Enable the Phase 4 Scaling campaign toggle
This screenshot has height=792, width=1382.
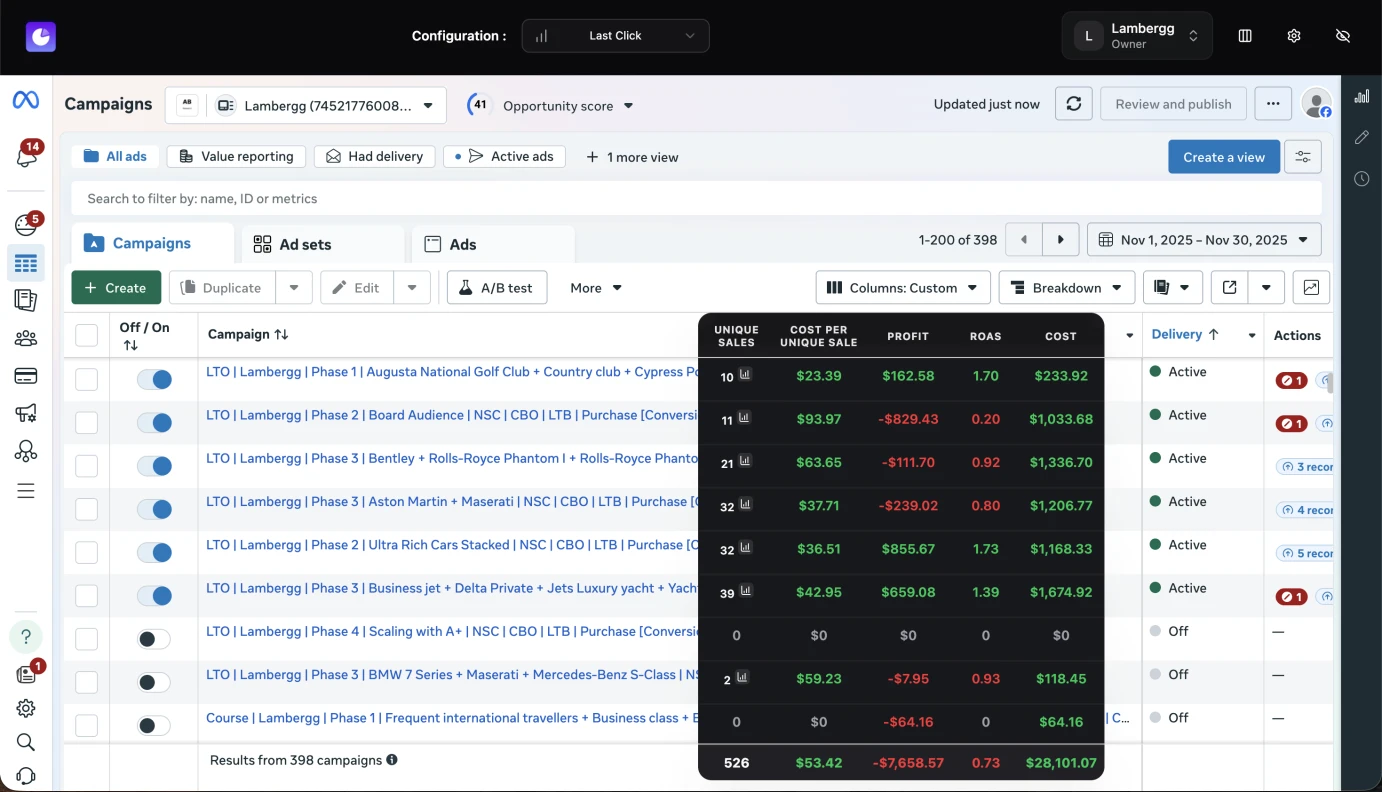click(x=153, y=638)
